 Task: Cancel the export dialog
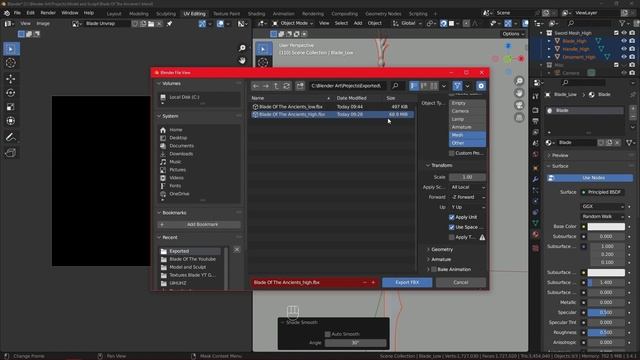[x=460, y=282]
